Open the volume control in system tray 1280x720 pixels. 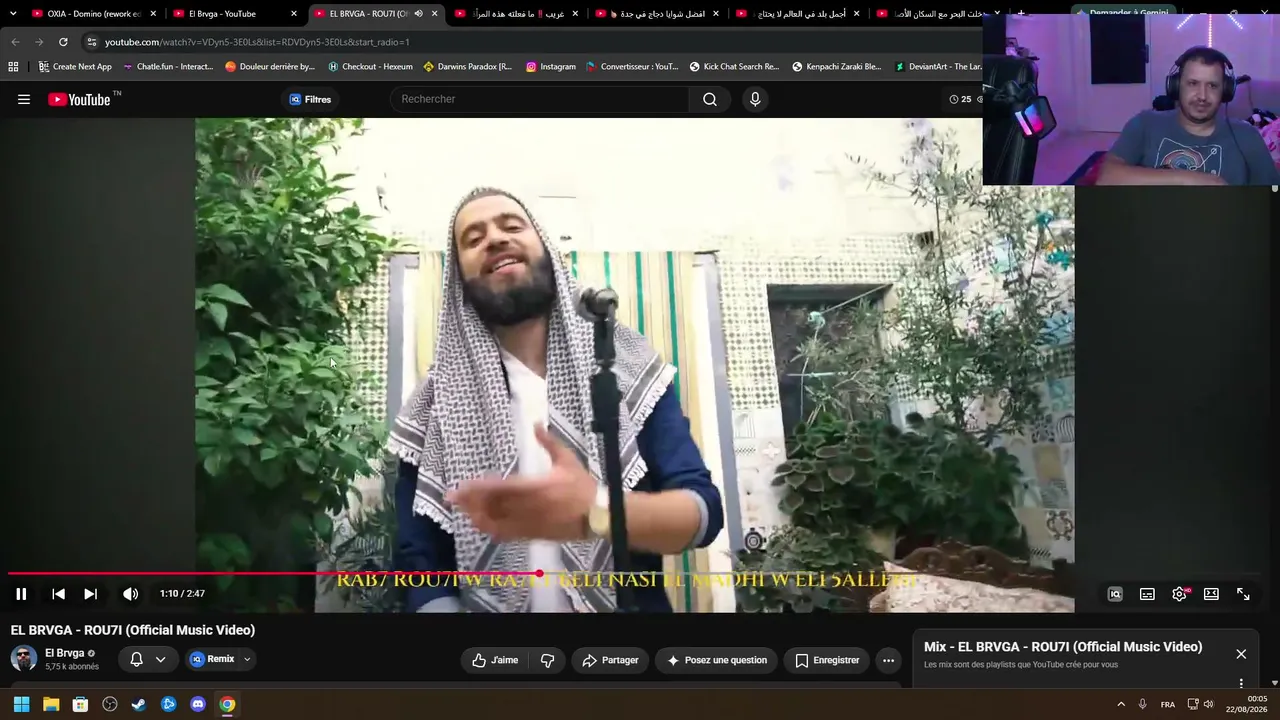(x=1208, y=704)
